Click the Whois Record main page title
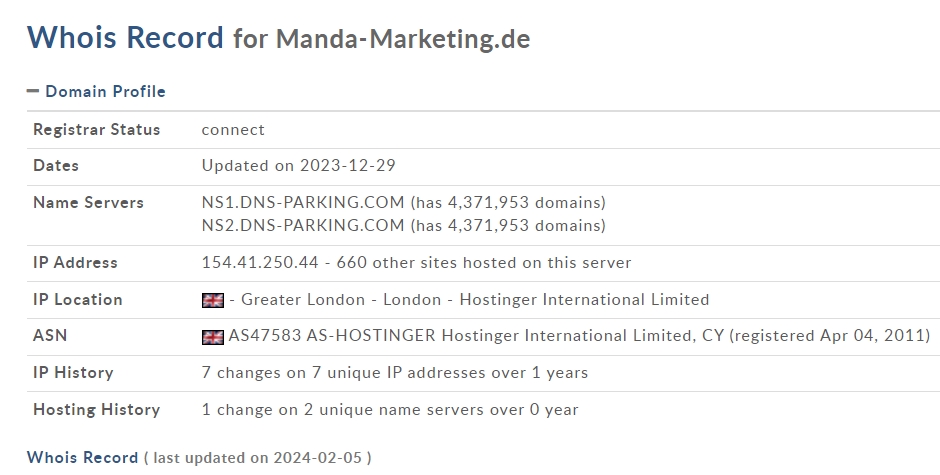 click(x=125, y=37)
